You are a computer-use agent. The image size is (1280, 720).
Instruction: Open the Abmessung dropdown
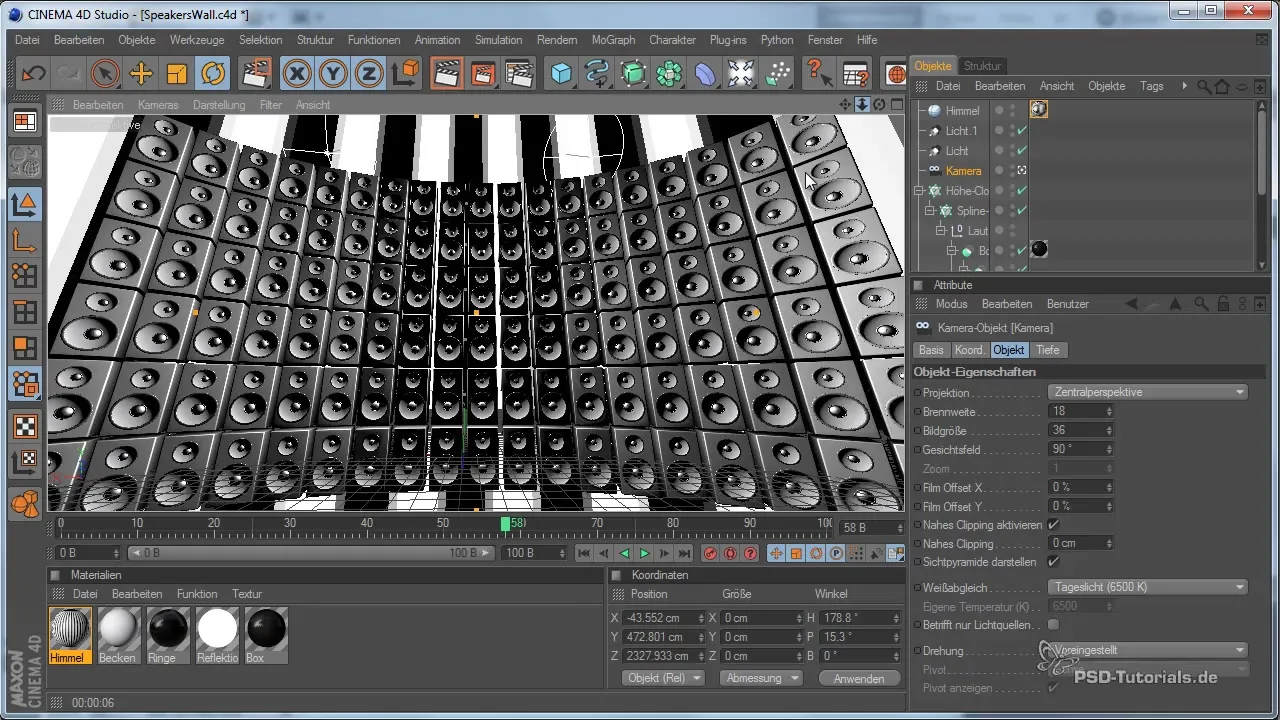763,678
